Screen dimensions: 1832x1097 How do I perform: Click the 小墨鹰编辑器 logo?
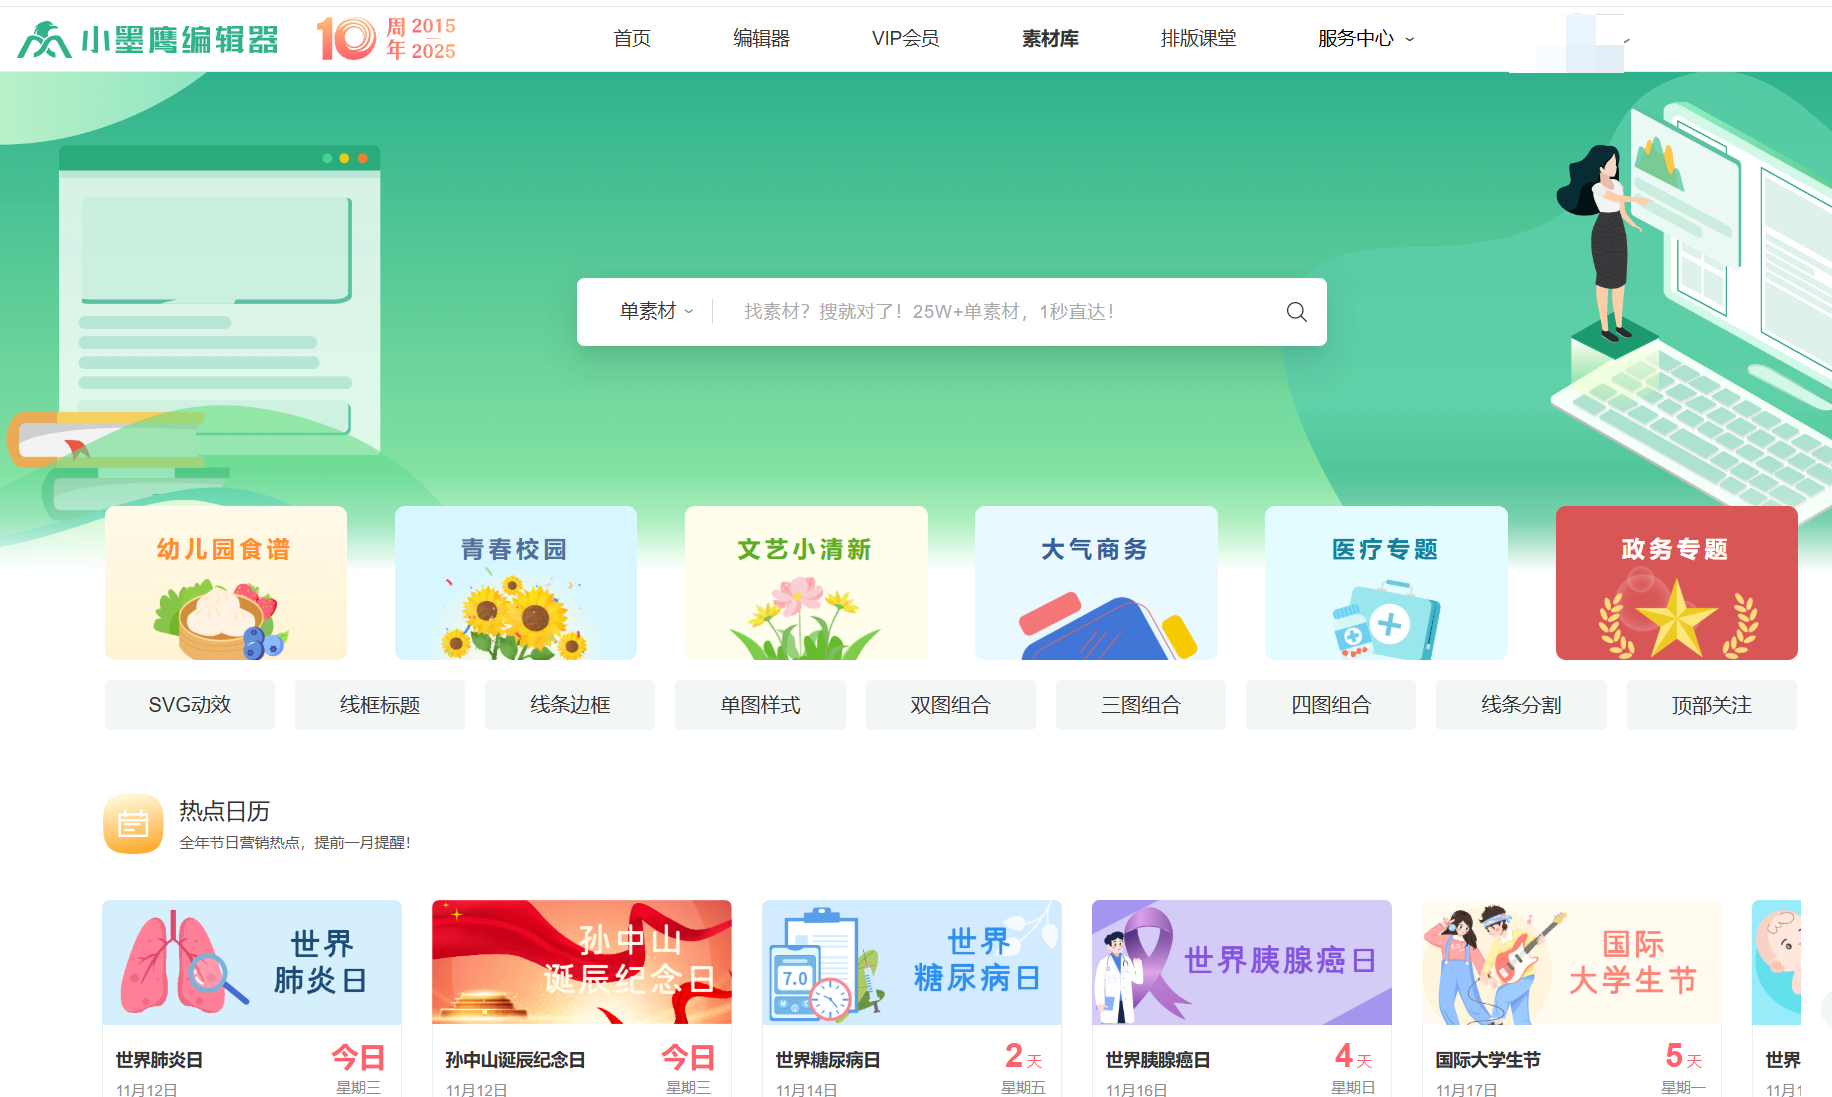pos(148,39)
